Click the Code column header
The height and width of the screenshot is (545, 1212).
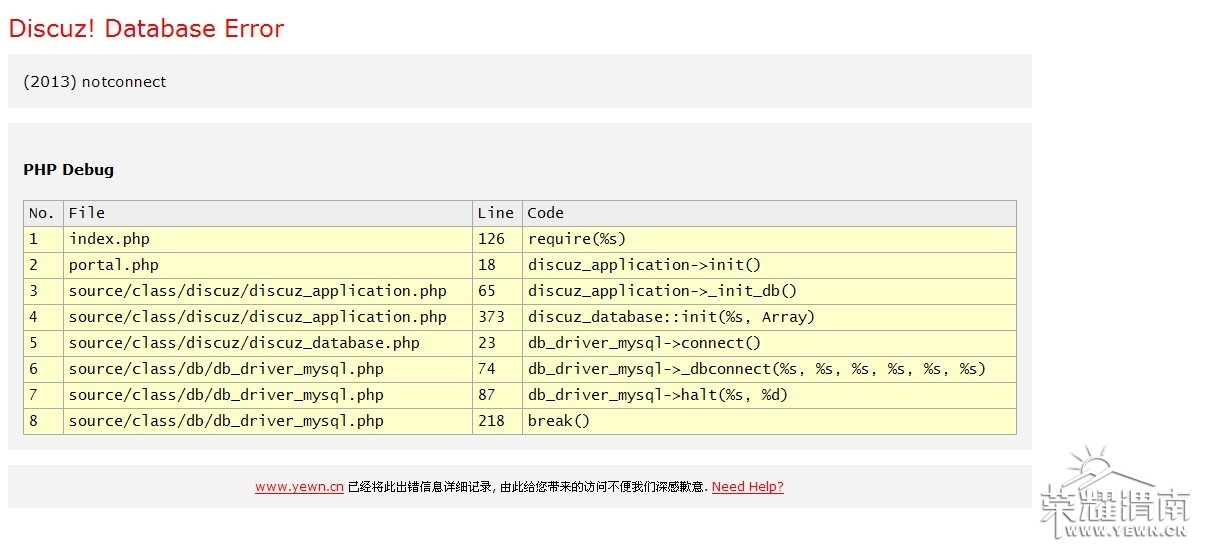pyautogui.click(x=546, y=213)
